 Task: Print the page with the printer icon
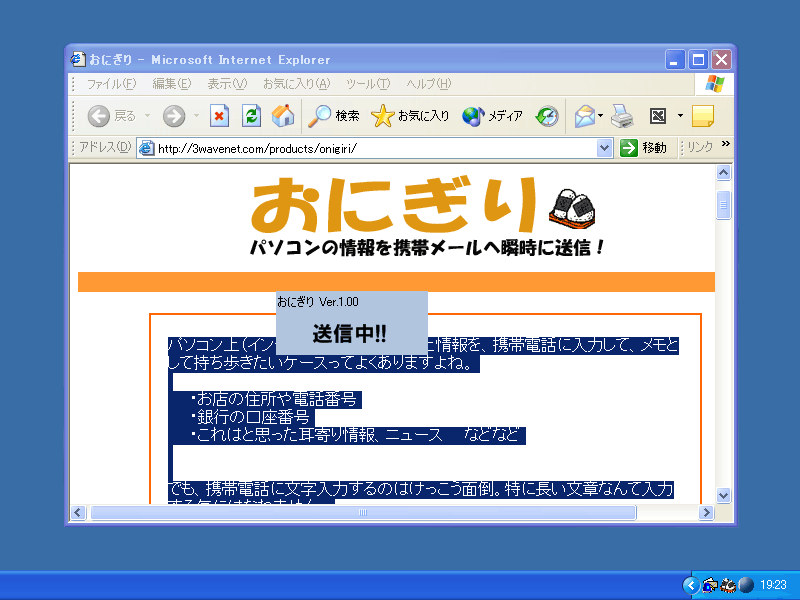click(622, 116)
